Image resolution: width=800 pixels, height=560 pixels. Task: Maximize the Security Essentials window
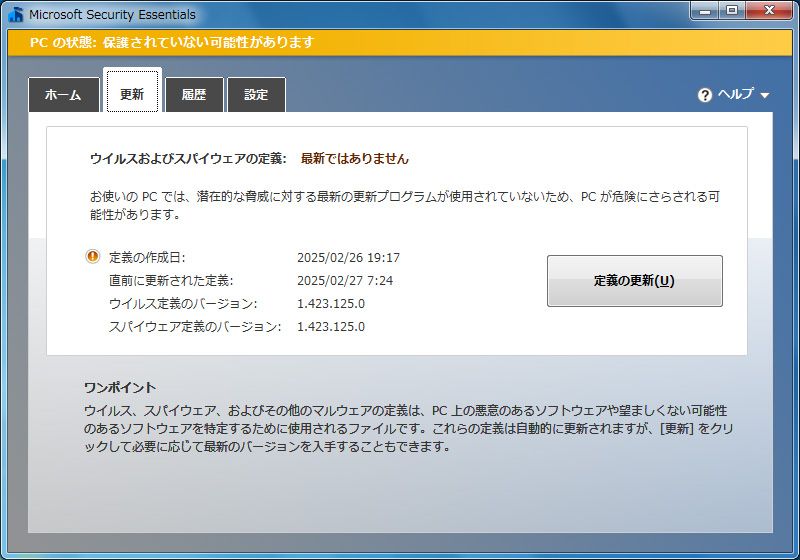[732, 11]
